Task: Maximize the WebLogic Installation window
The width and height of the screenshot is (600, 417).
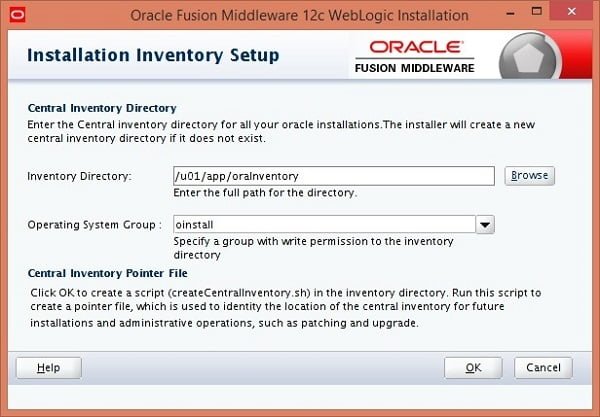Action: point(537,11)
